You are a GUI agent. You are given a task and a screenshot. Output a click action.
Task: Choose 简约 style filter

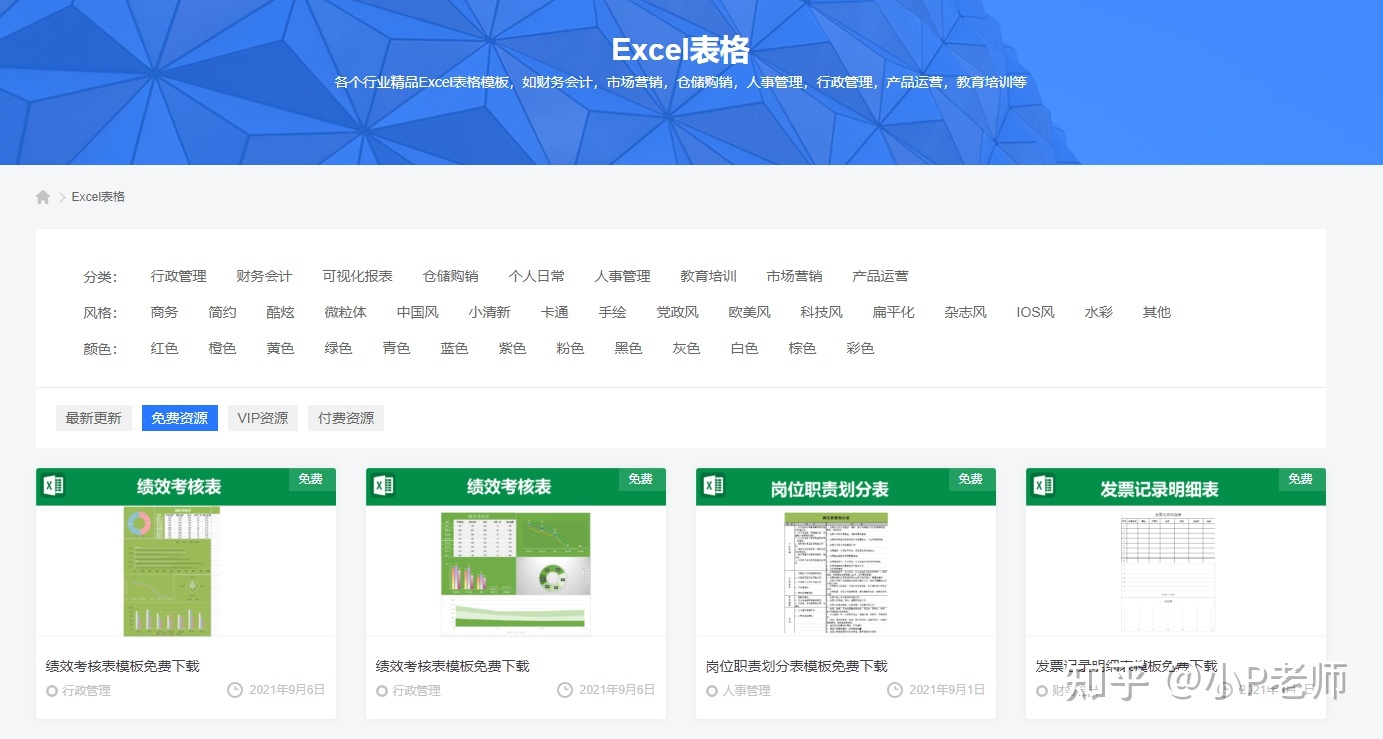(x=223, y=312)
